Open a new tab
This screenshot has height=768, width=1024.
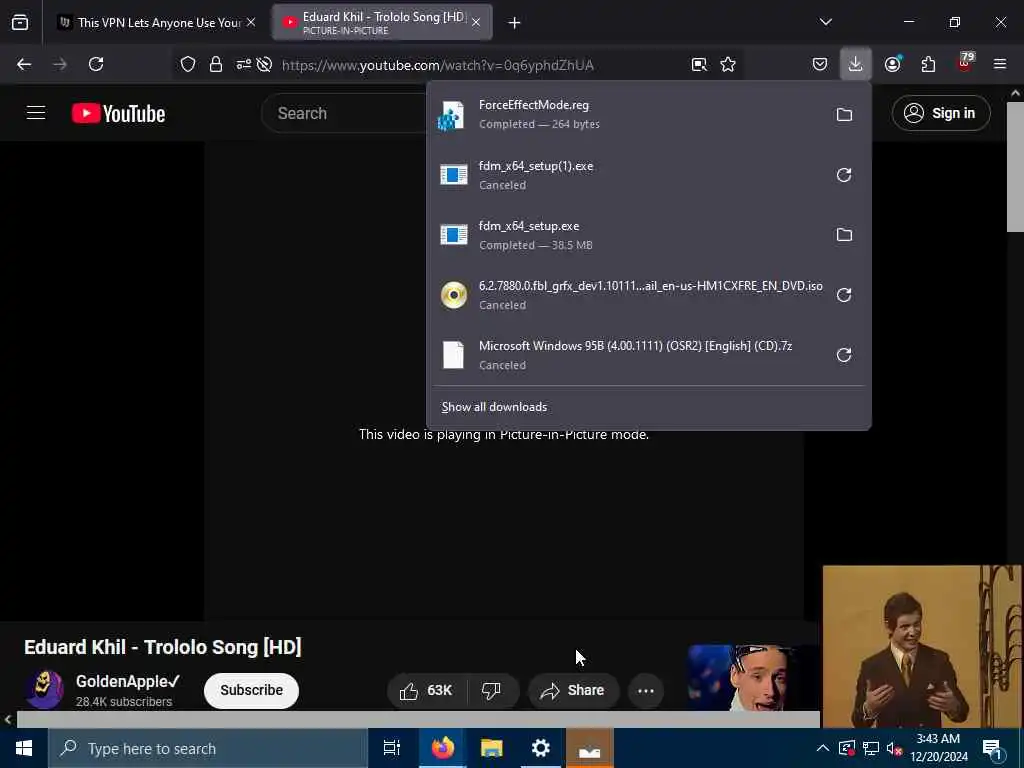point(514,23)
